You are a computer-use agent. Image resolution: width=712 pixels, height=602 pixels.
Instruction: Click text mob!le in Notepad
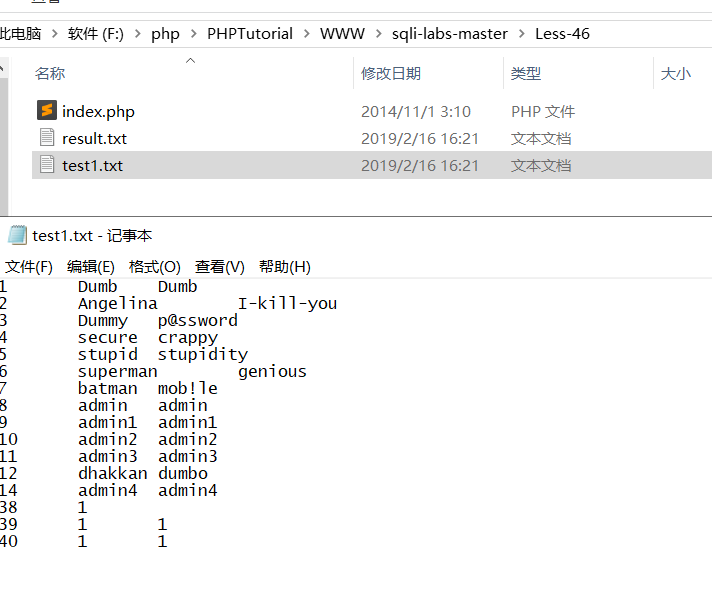point(188,389)
